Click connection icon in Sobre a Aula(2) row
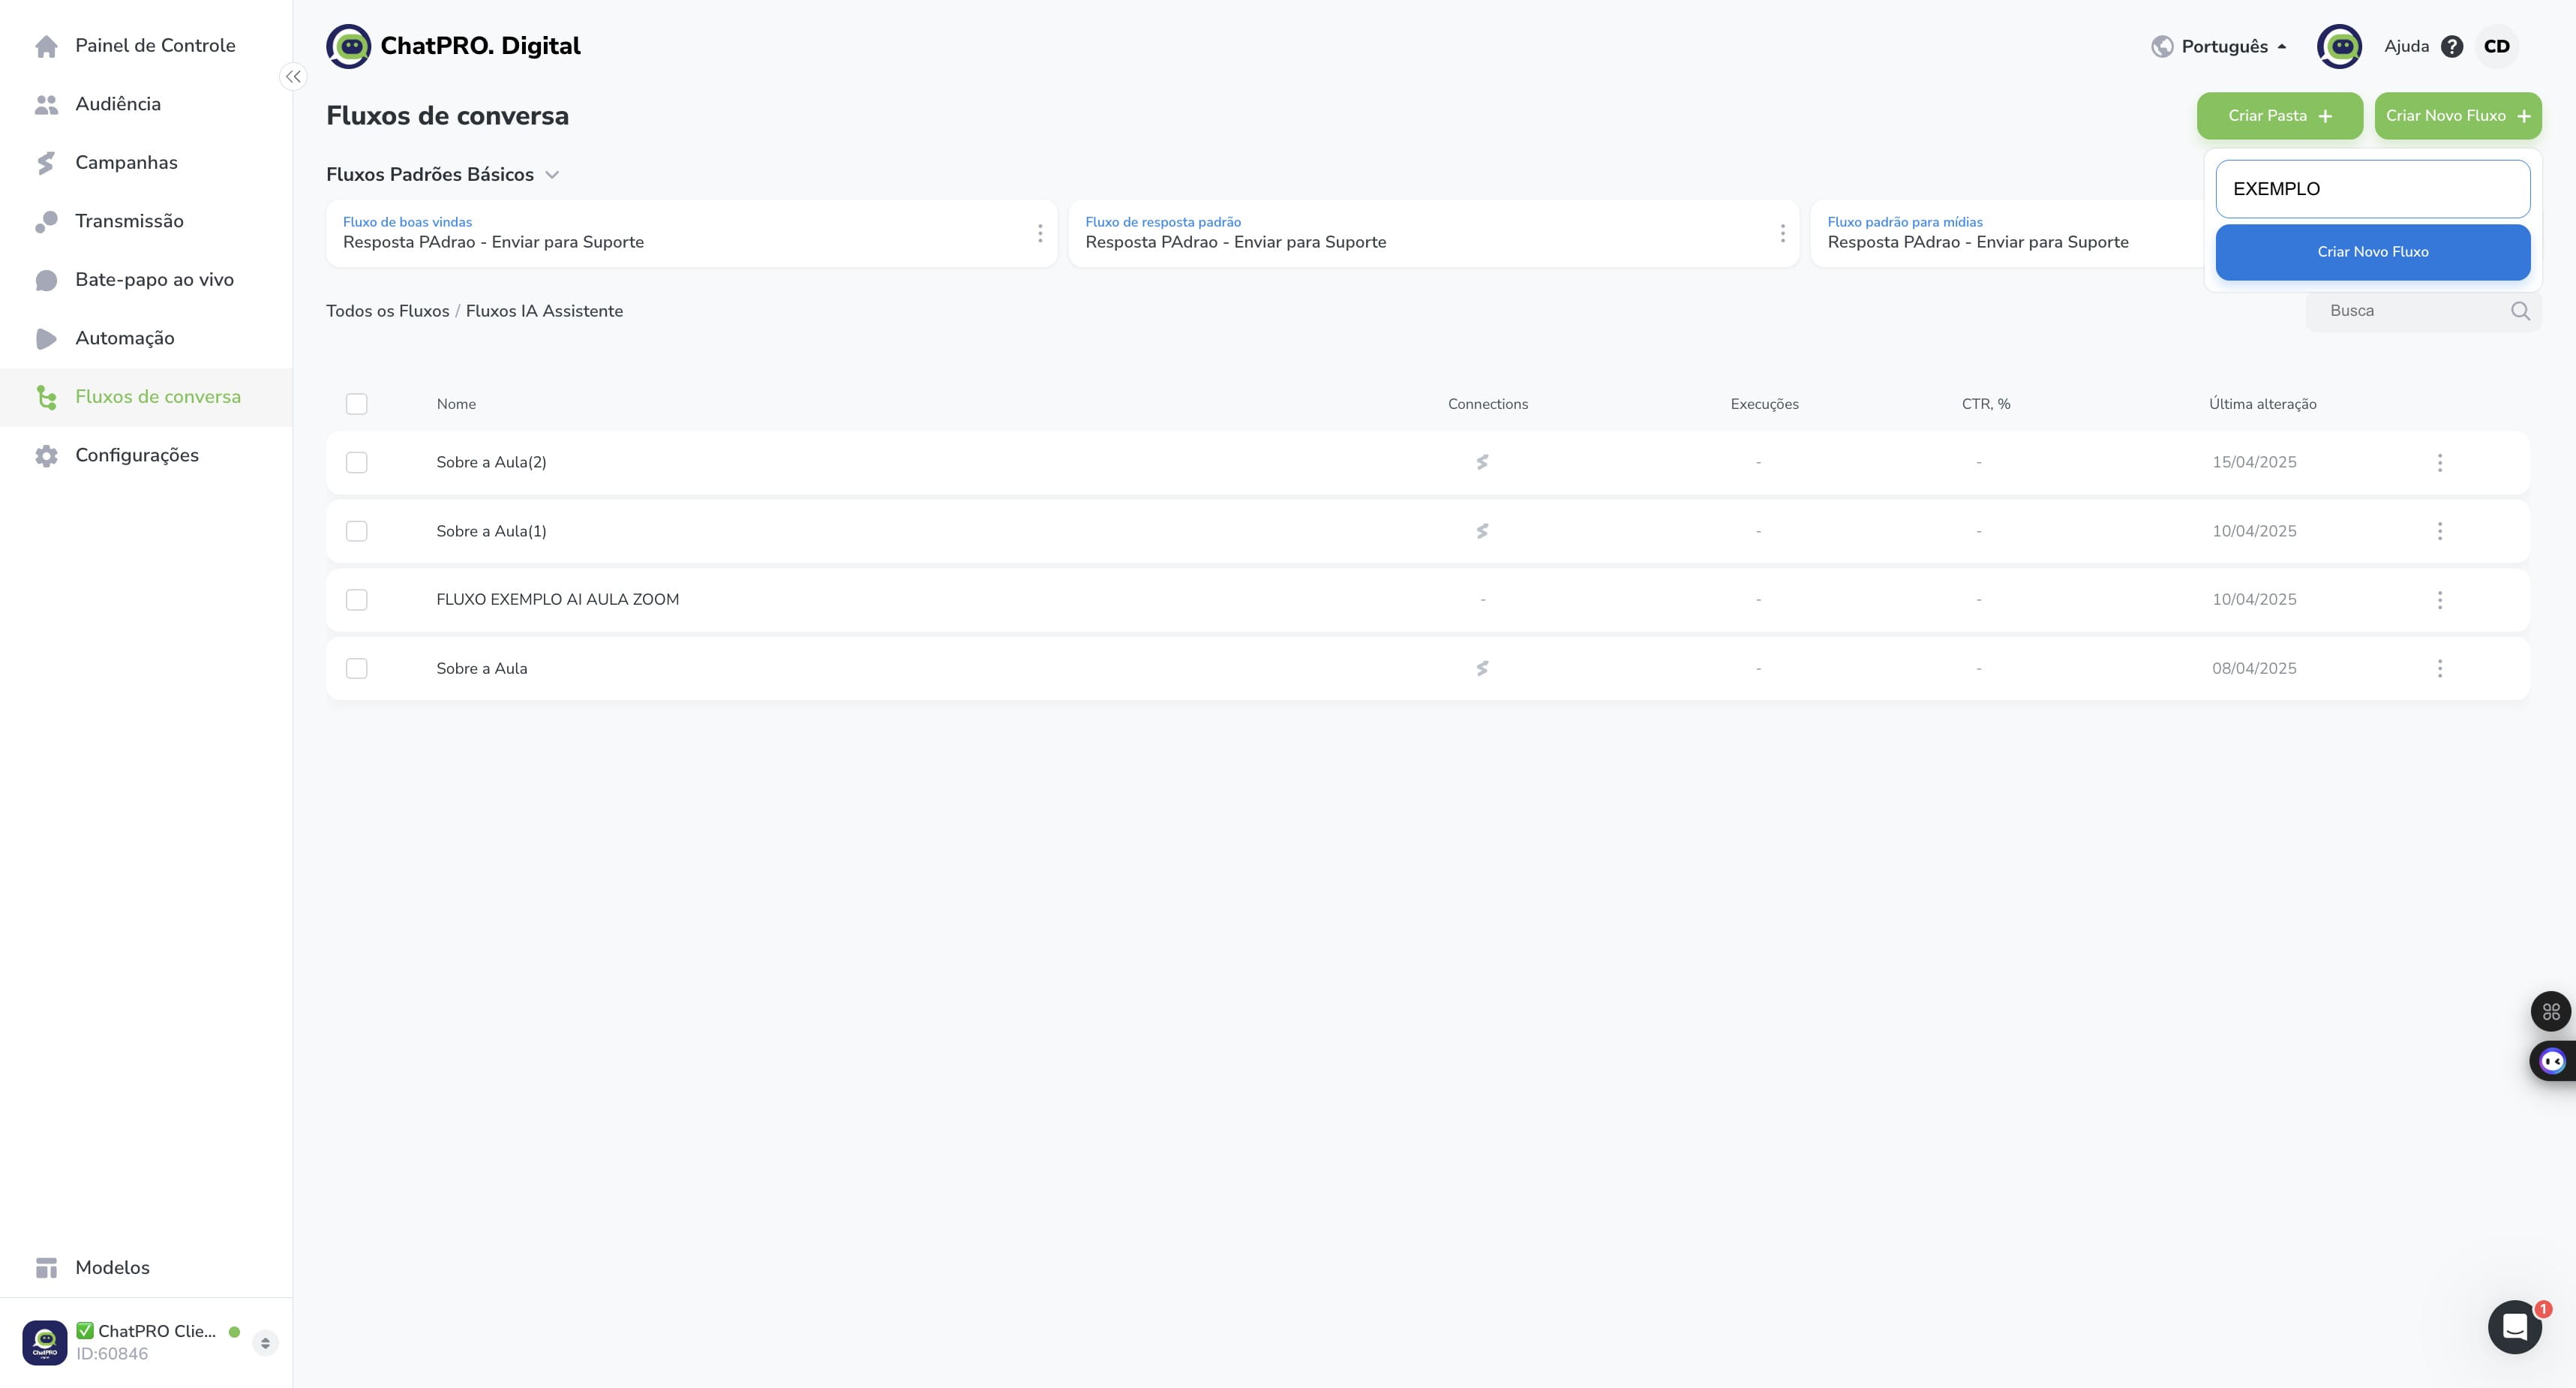Viewport: 2576px width, 1388px height. 1482,462
